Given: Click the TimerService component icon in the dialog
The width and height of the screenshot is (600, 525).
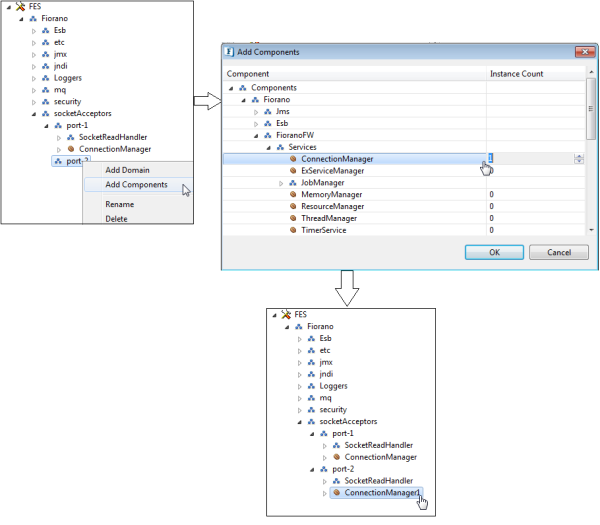Looking at the screenshot, I should [292, 230].
